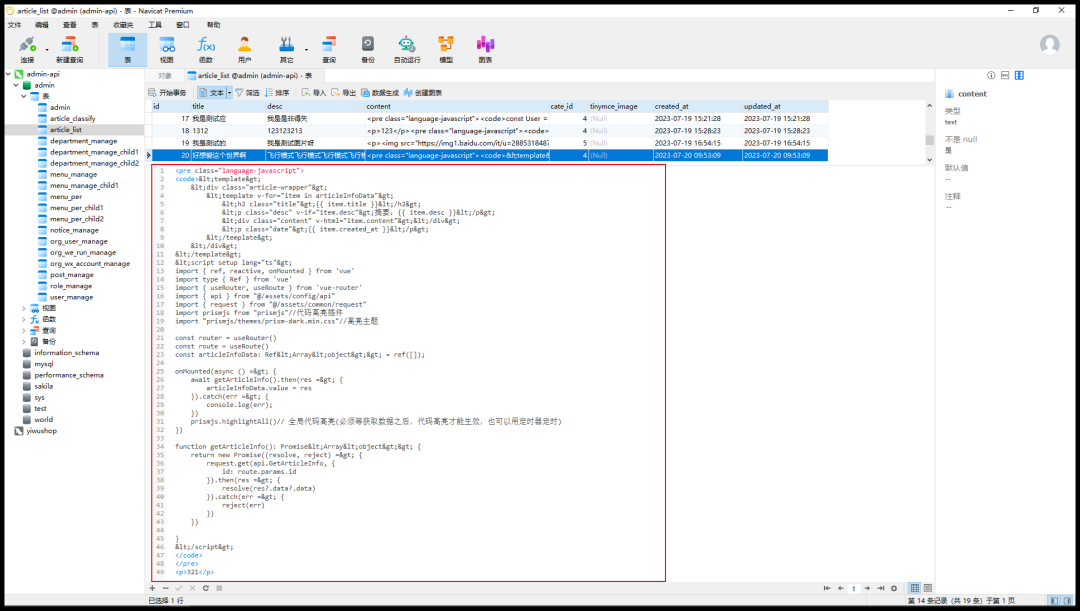Image resolution: width=1080 pixels, height=611 pixels.
Task: Click the 开始事务 begin transaction button
Action: pos(167,92)
